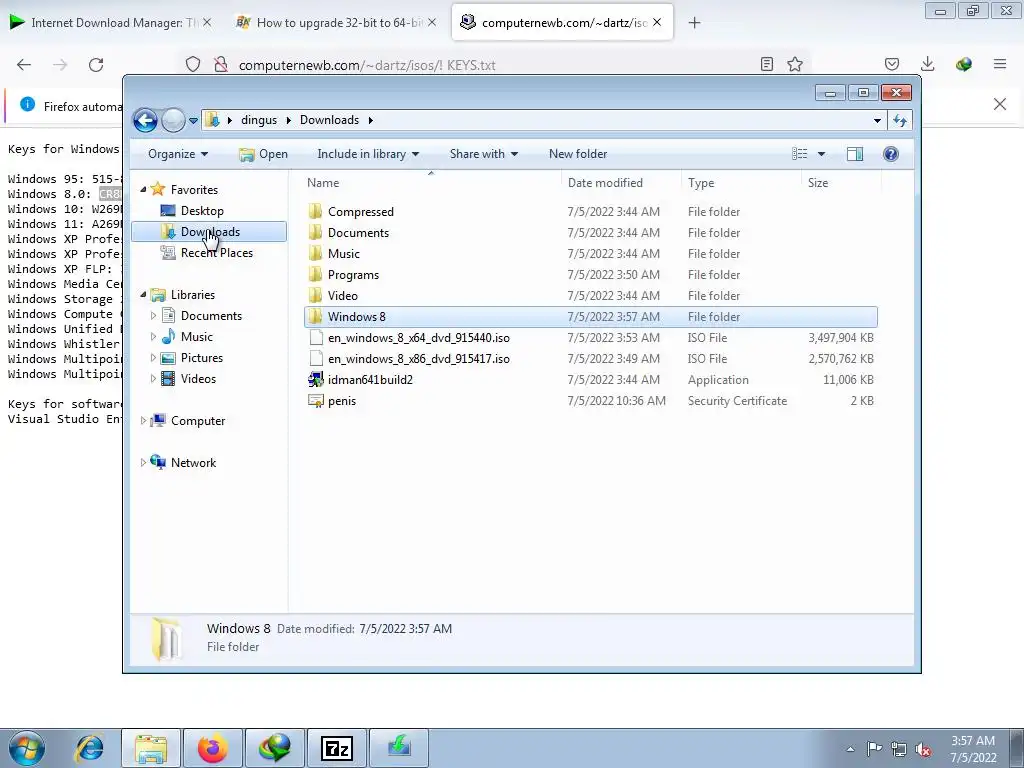Open the address bar history dropdown arrow
The image size is (1024, 768).
(x=877, y=120)
